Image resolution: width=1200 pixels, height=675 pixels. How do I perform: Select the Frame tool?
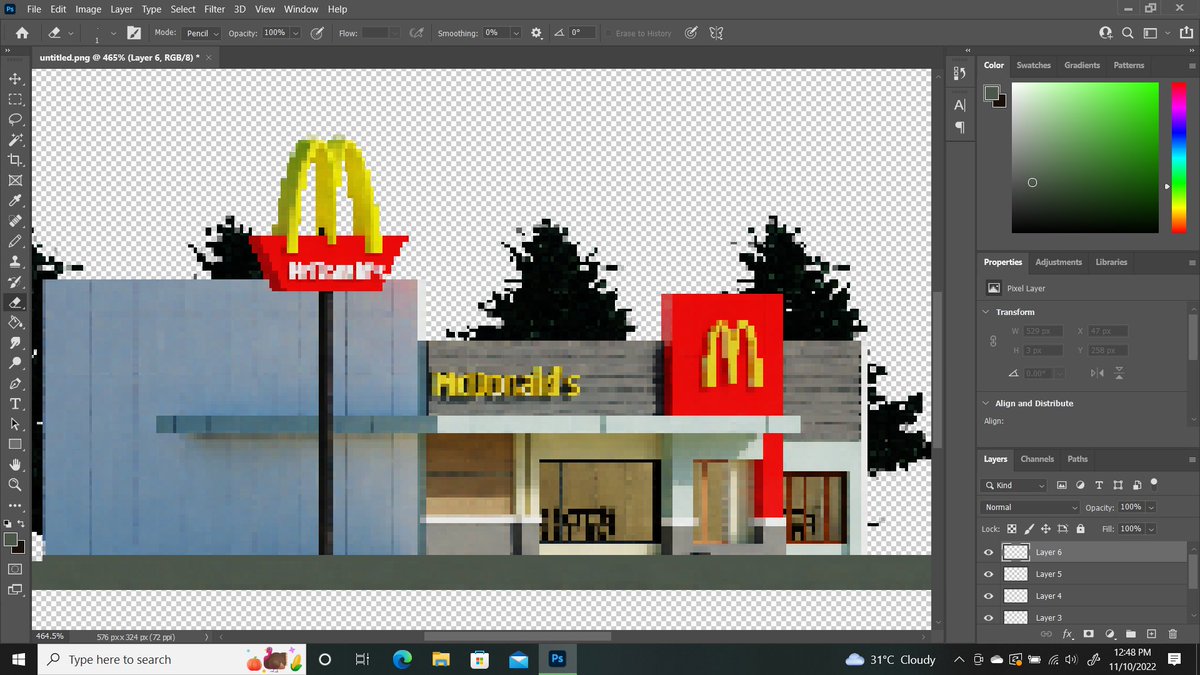15,181
